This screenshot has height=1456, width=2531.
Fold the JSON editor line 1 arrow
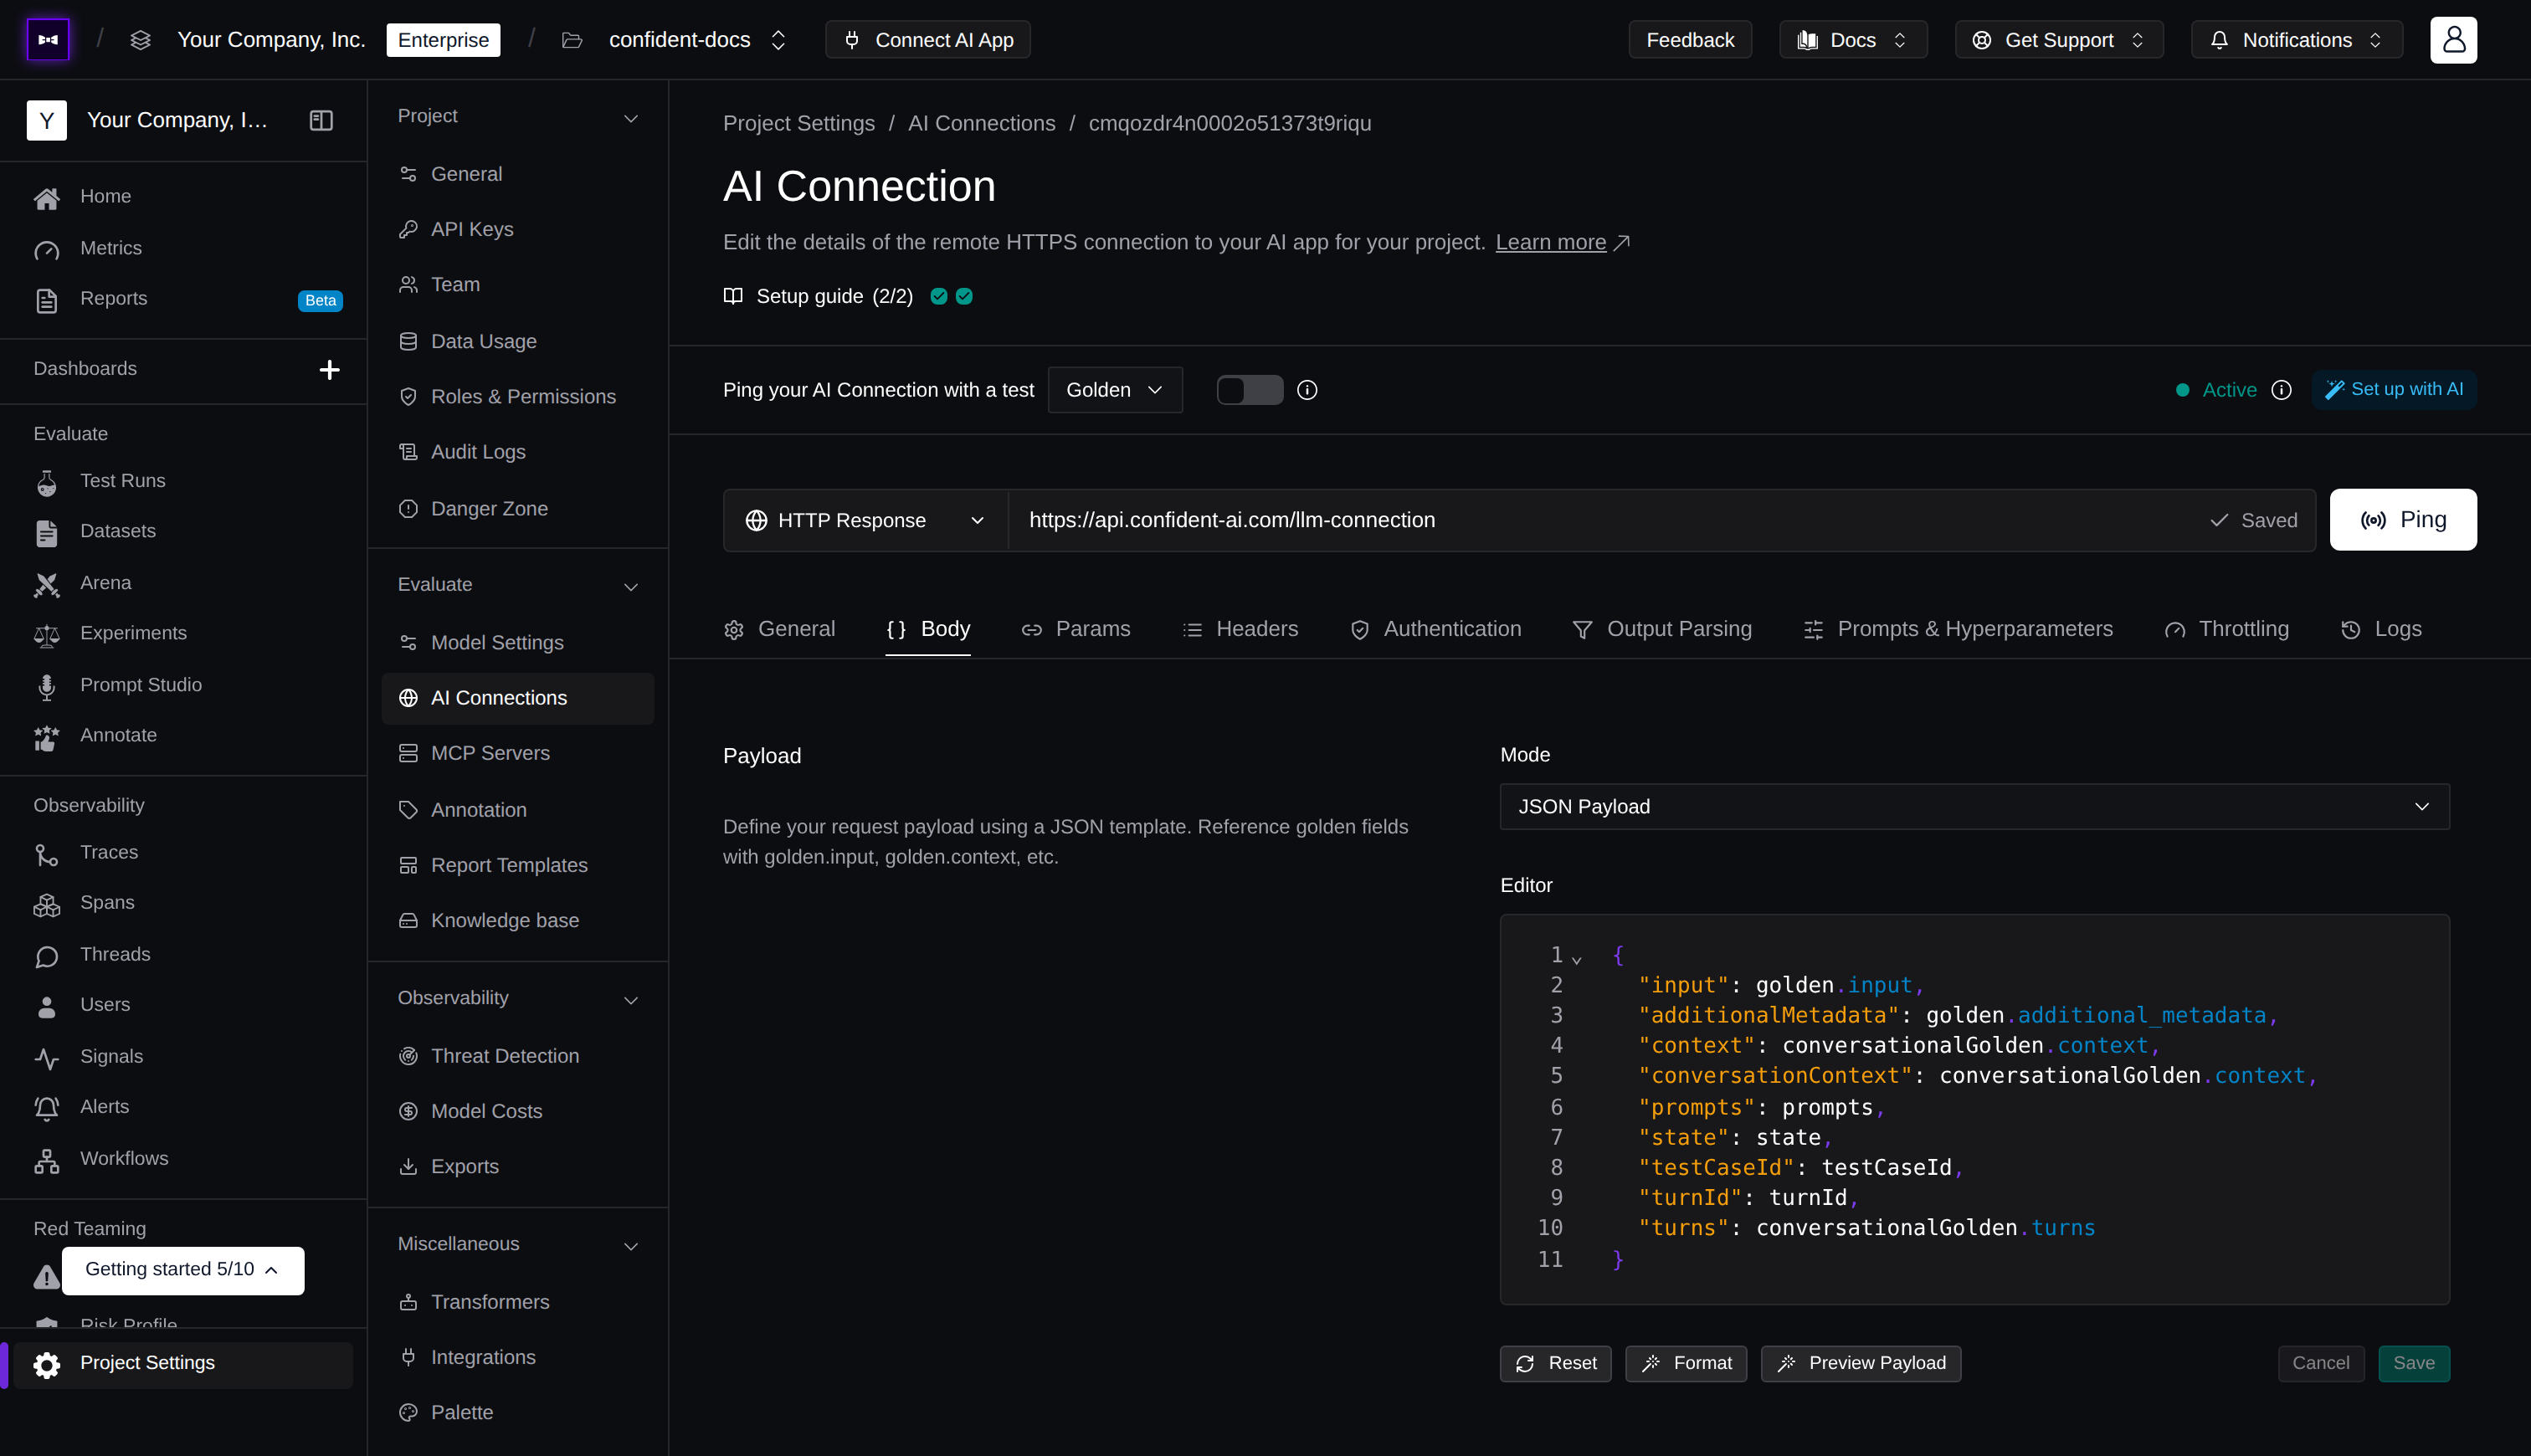(1577, 960)
